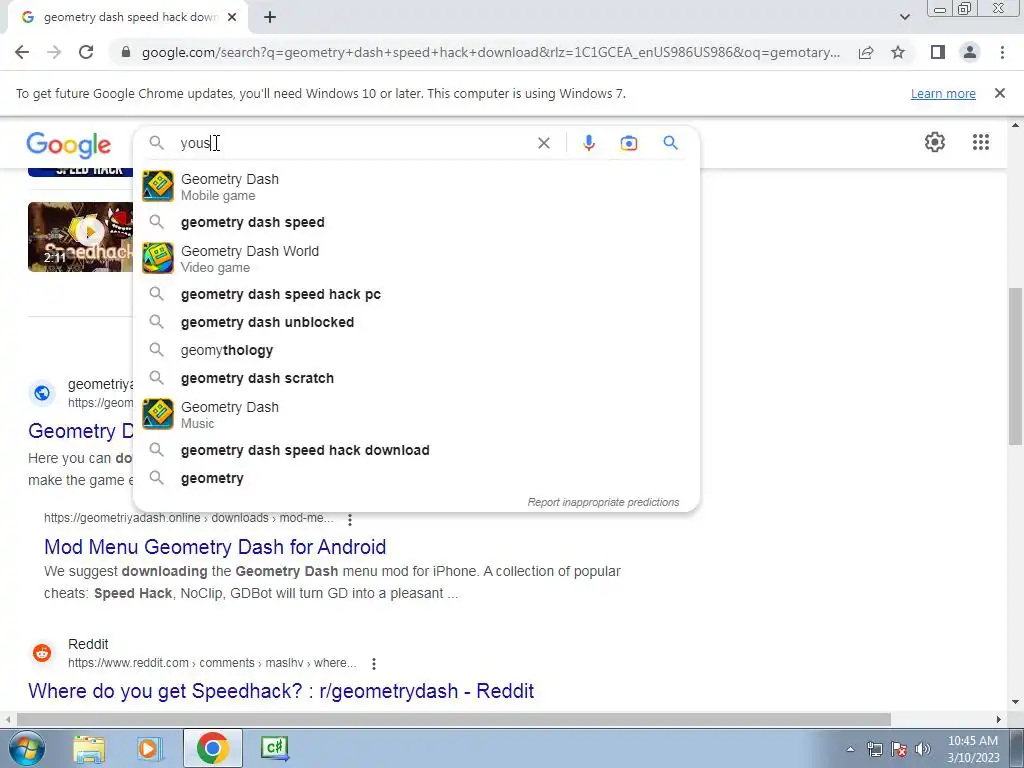Open a new tab with plus button

(270, 18)
